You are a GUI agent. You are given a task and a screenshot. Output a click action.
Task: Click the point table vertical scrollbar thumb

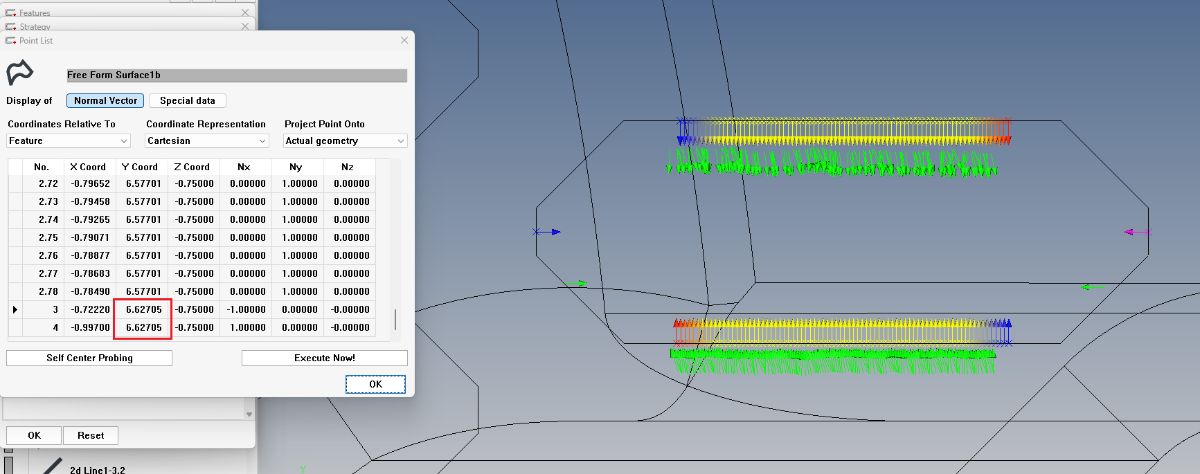click(x=395, y=320)
